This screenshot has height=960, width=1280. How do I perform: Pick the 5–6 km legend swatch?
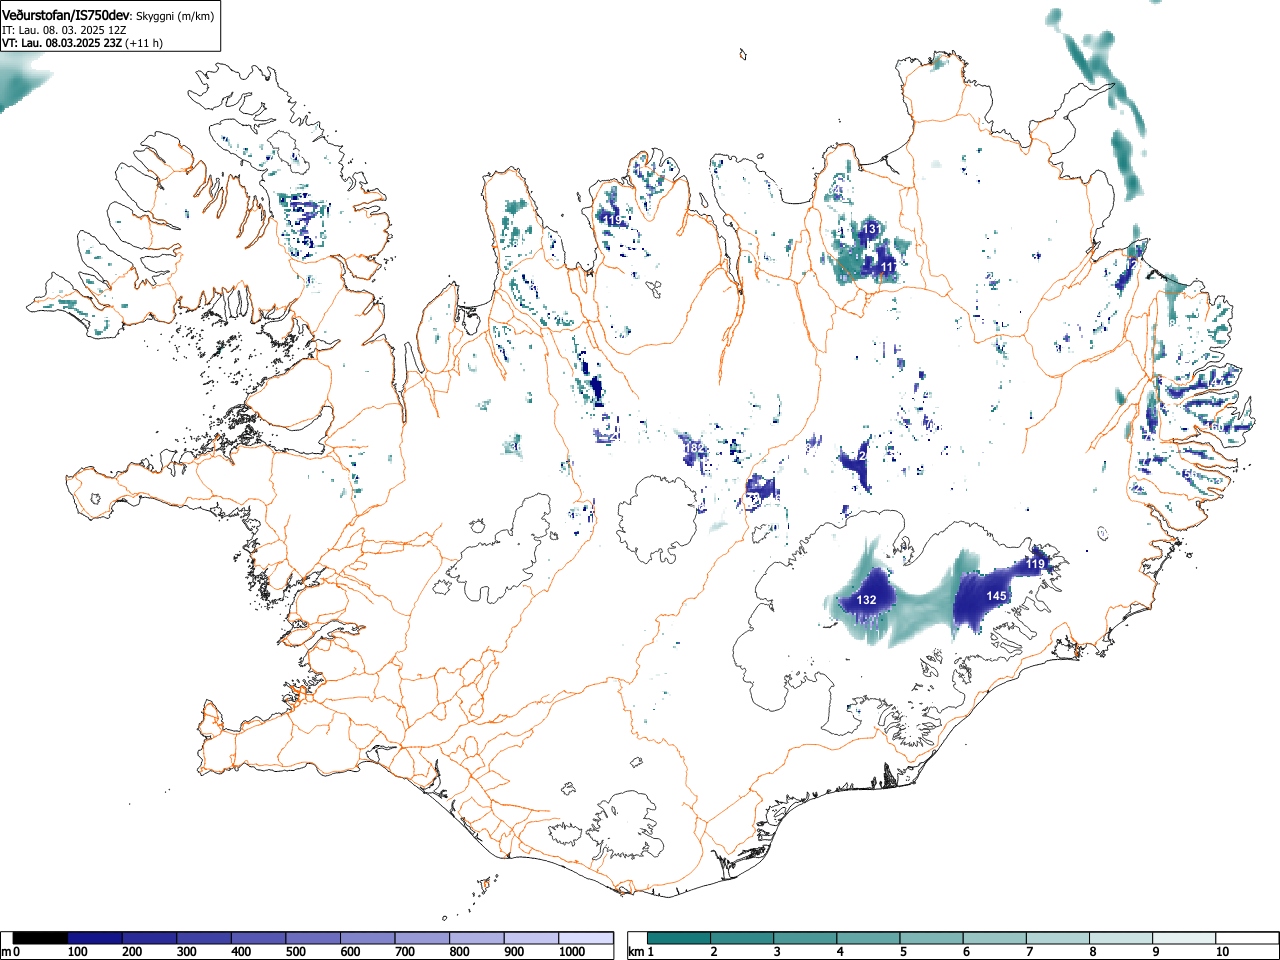(932, 938)
